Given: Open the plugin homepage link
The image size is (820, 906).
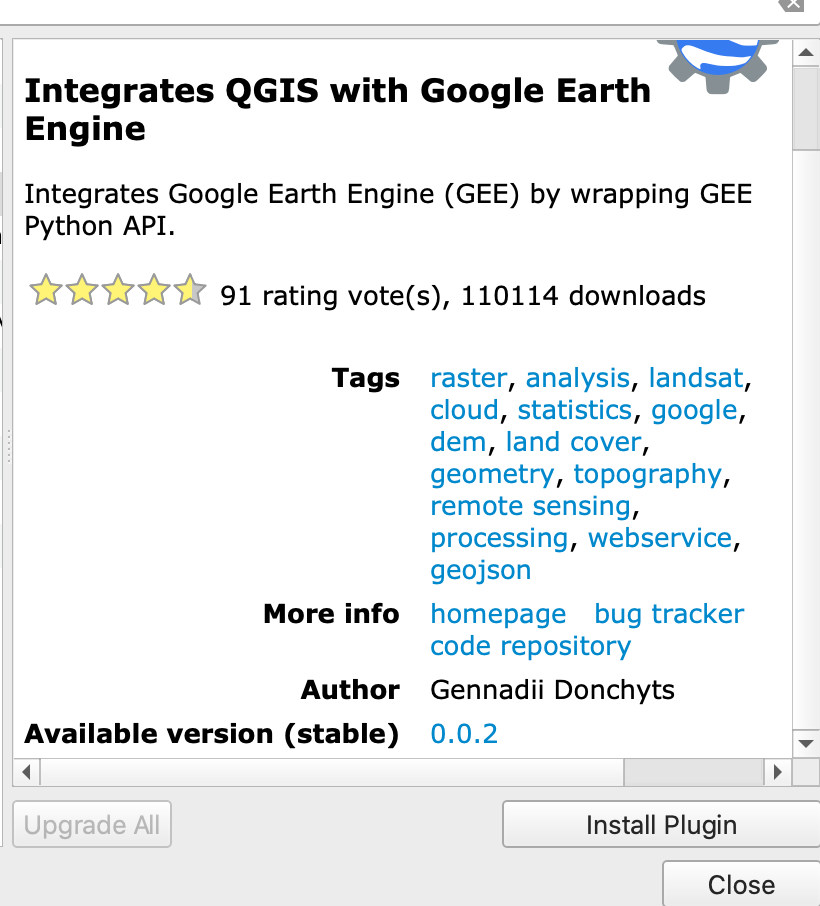Looking at the screenshot, I should (x=497, y=614).
